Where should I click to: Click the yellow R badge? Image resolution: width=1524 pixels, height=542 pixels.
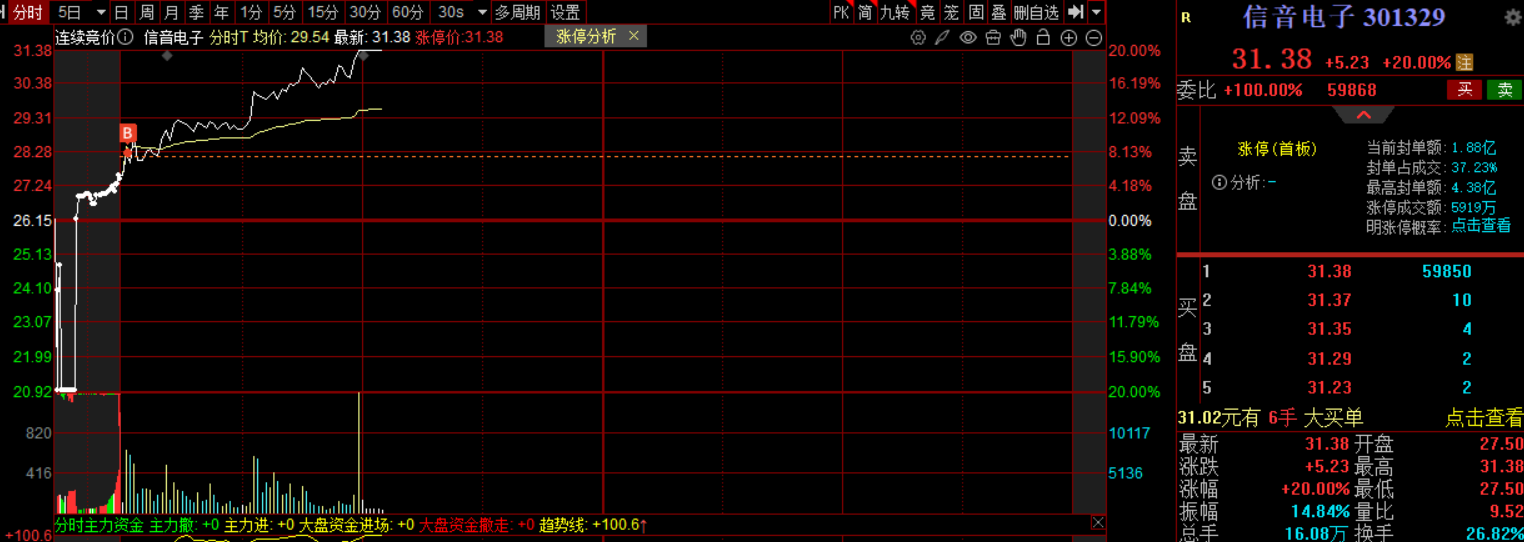pyautogui.click(x=1186, y=18)
